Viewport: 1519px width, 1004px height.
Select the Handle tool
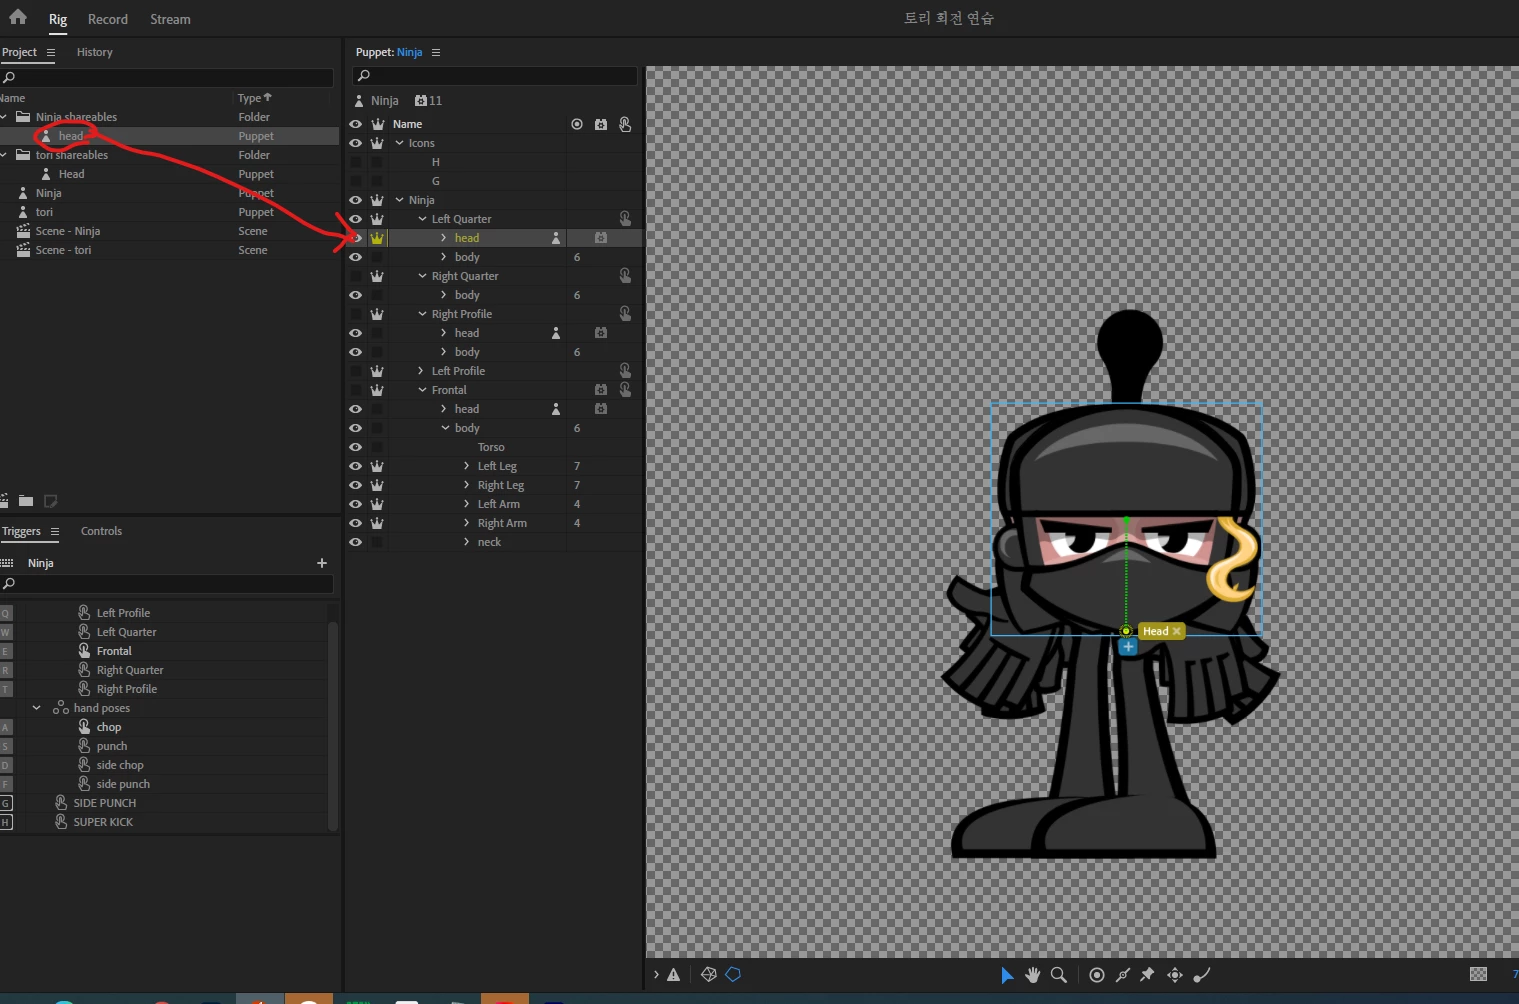1097,975
